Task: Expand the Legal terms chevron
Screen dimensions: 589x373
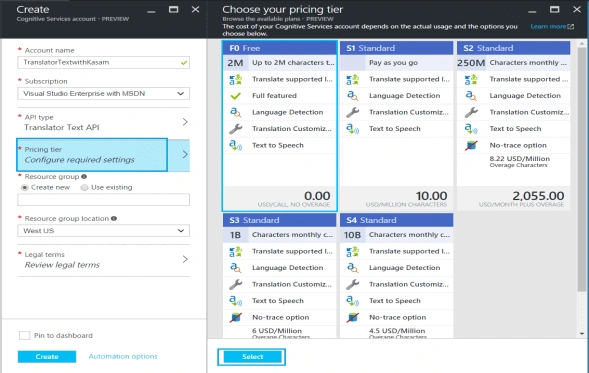Action: [185, 259]
